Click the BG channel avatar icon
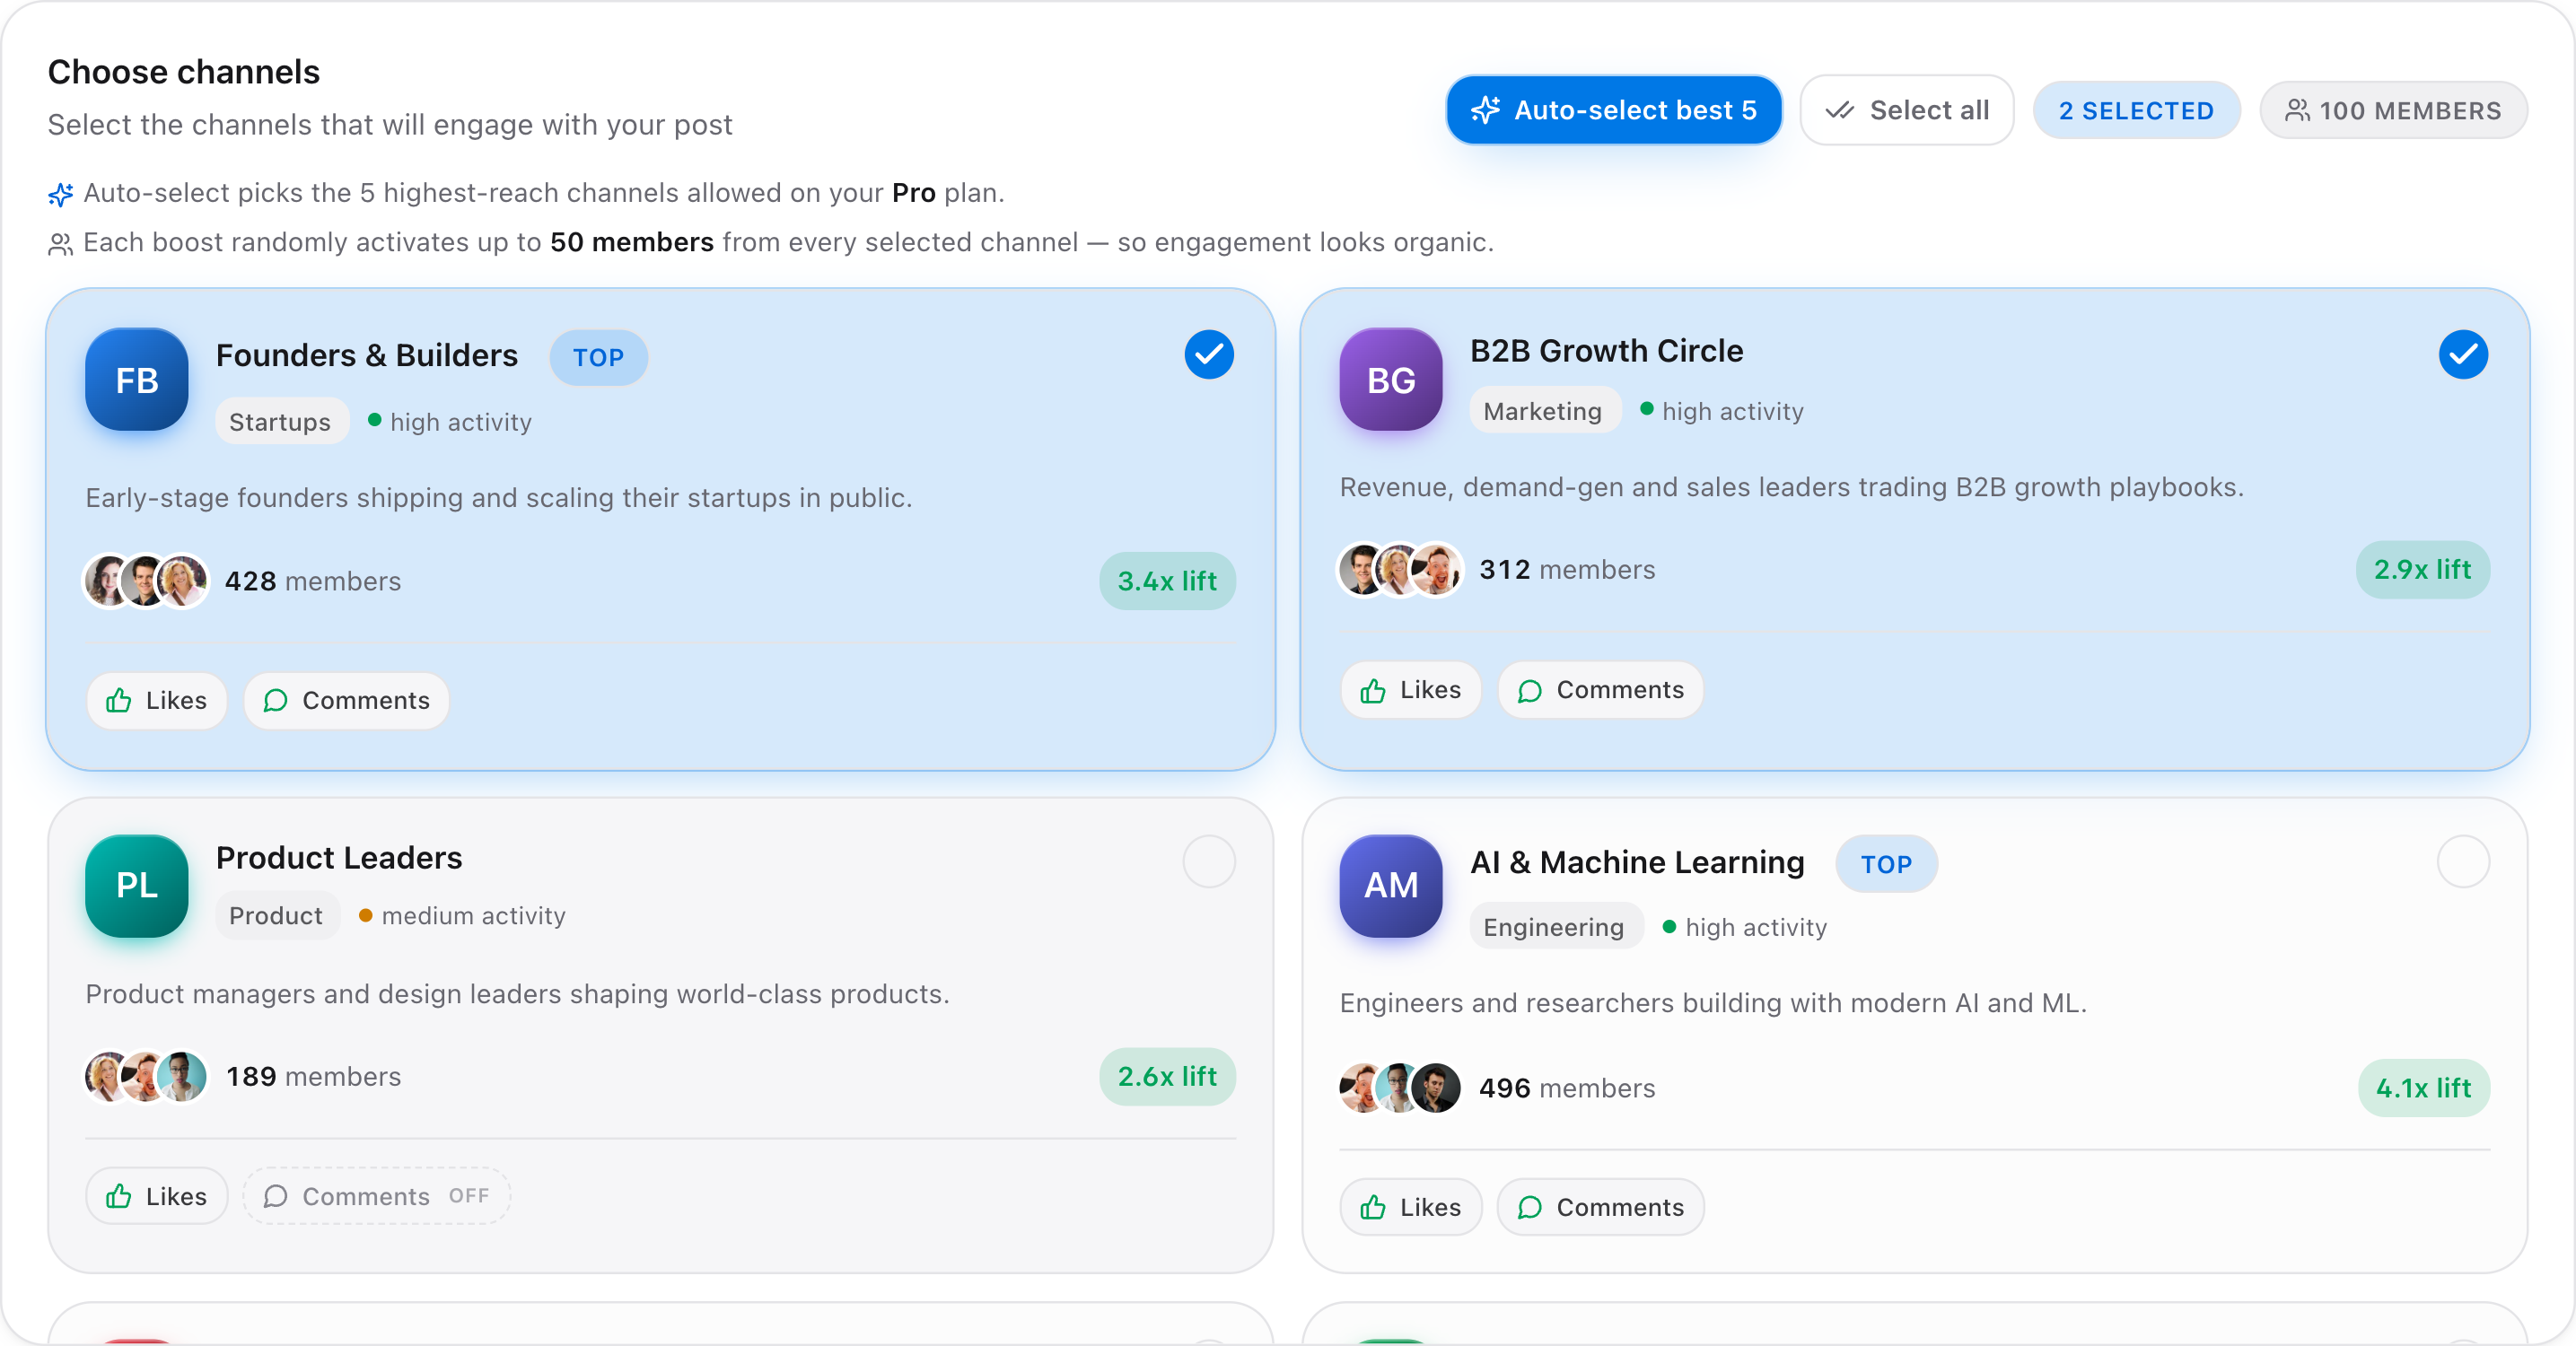Viewport: 2576px width, 1346px height. (1391, 380)
